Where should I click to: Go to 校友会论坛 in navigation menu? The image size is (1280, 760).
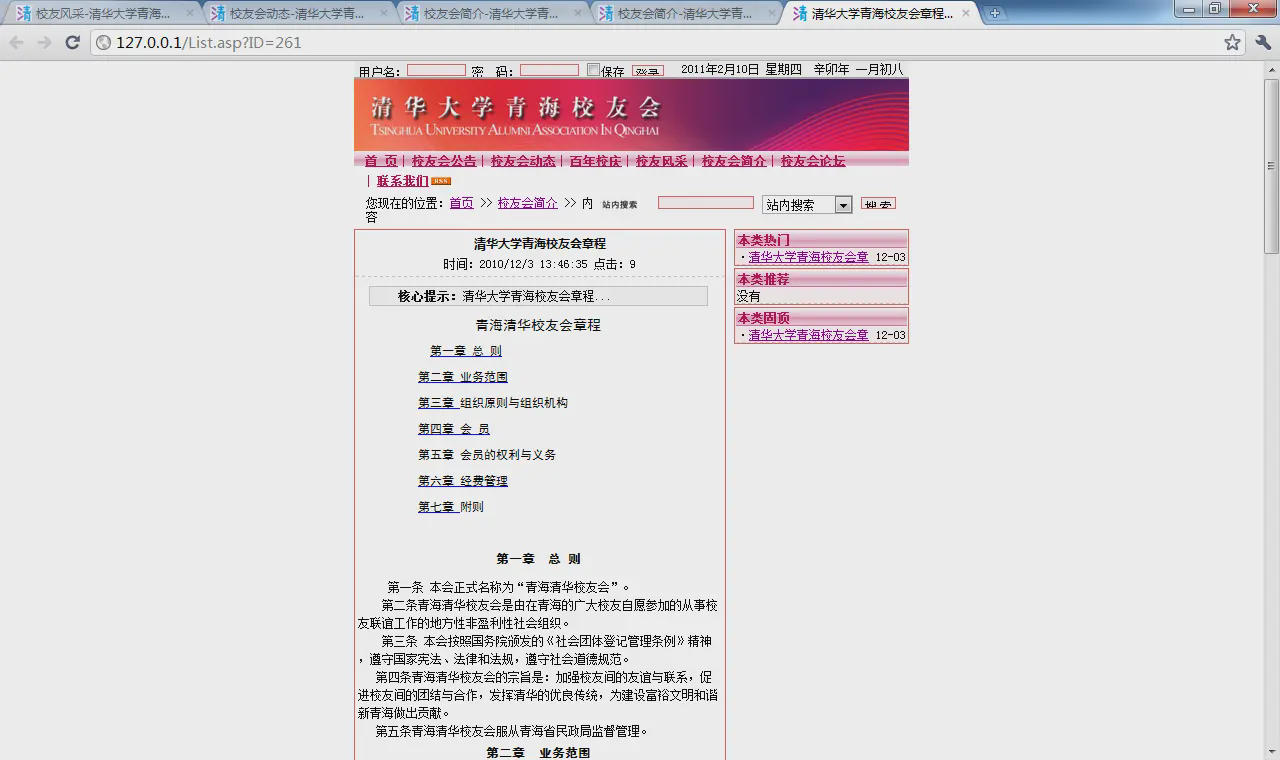tap(812, 161)
